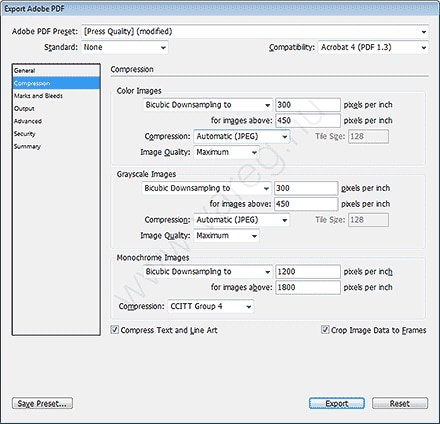Select General in the category list
This screenshot has width=440, height=424.
56,71
